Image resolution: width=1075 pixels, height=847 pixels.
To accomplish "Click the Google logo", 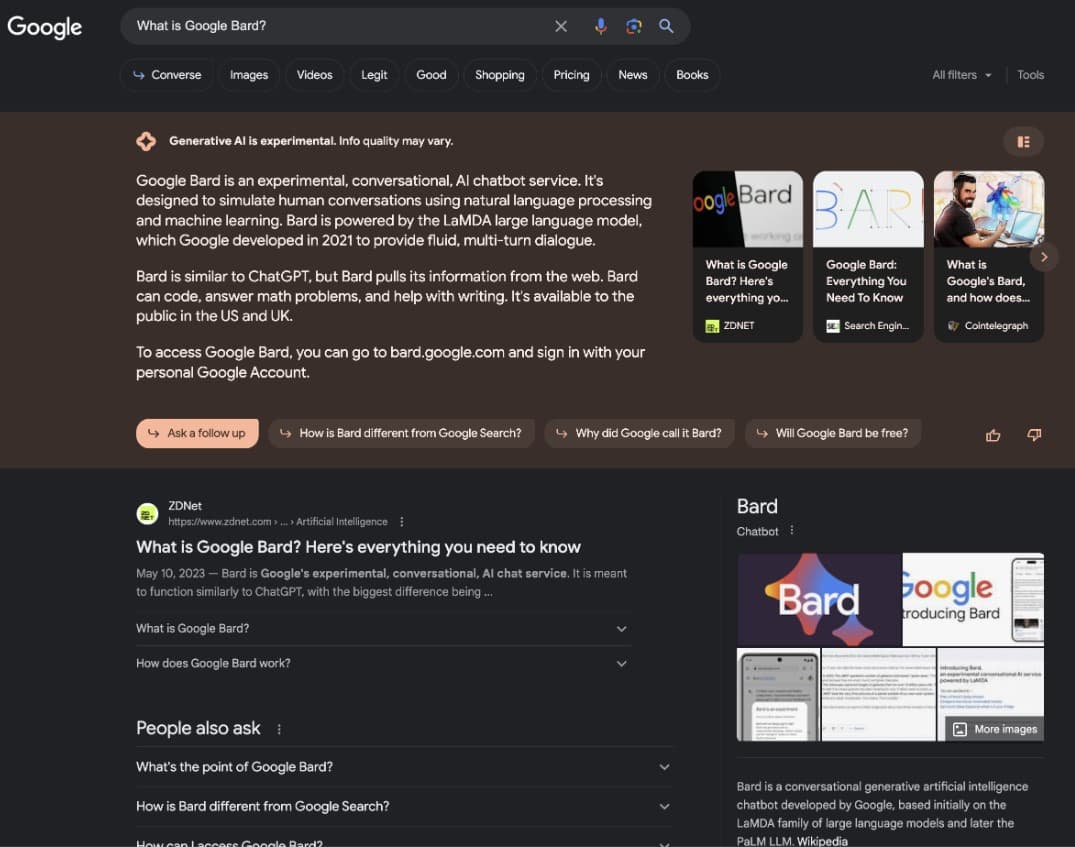I will pyautogui.click(x=45, y=27).
